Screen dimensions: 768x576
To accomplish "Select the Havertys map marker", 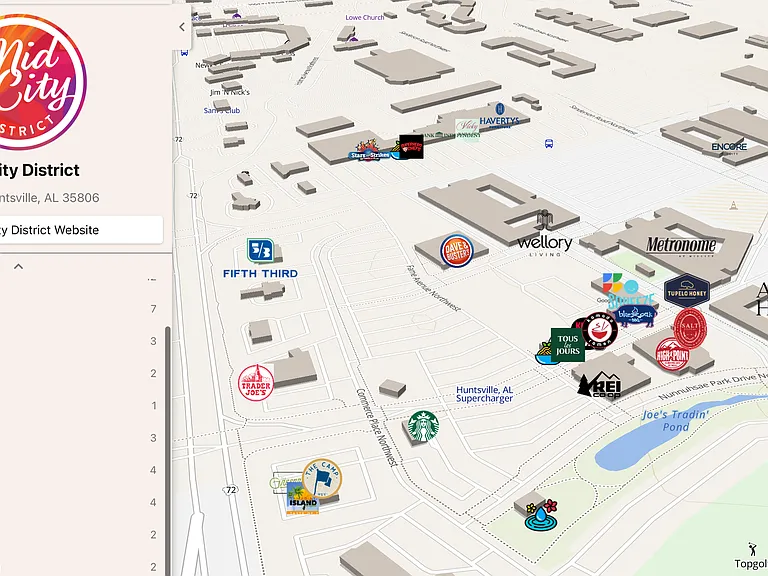I will [x=499, y=116].
